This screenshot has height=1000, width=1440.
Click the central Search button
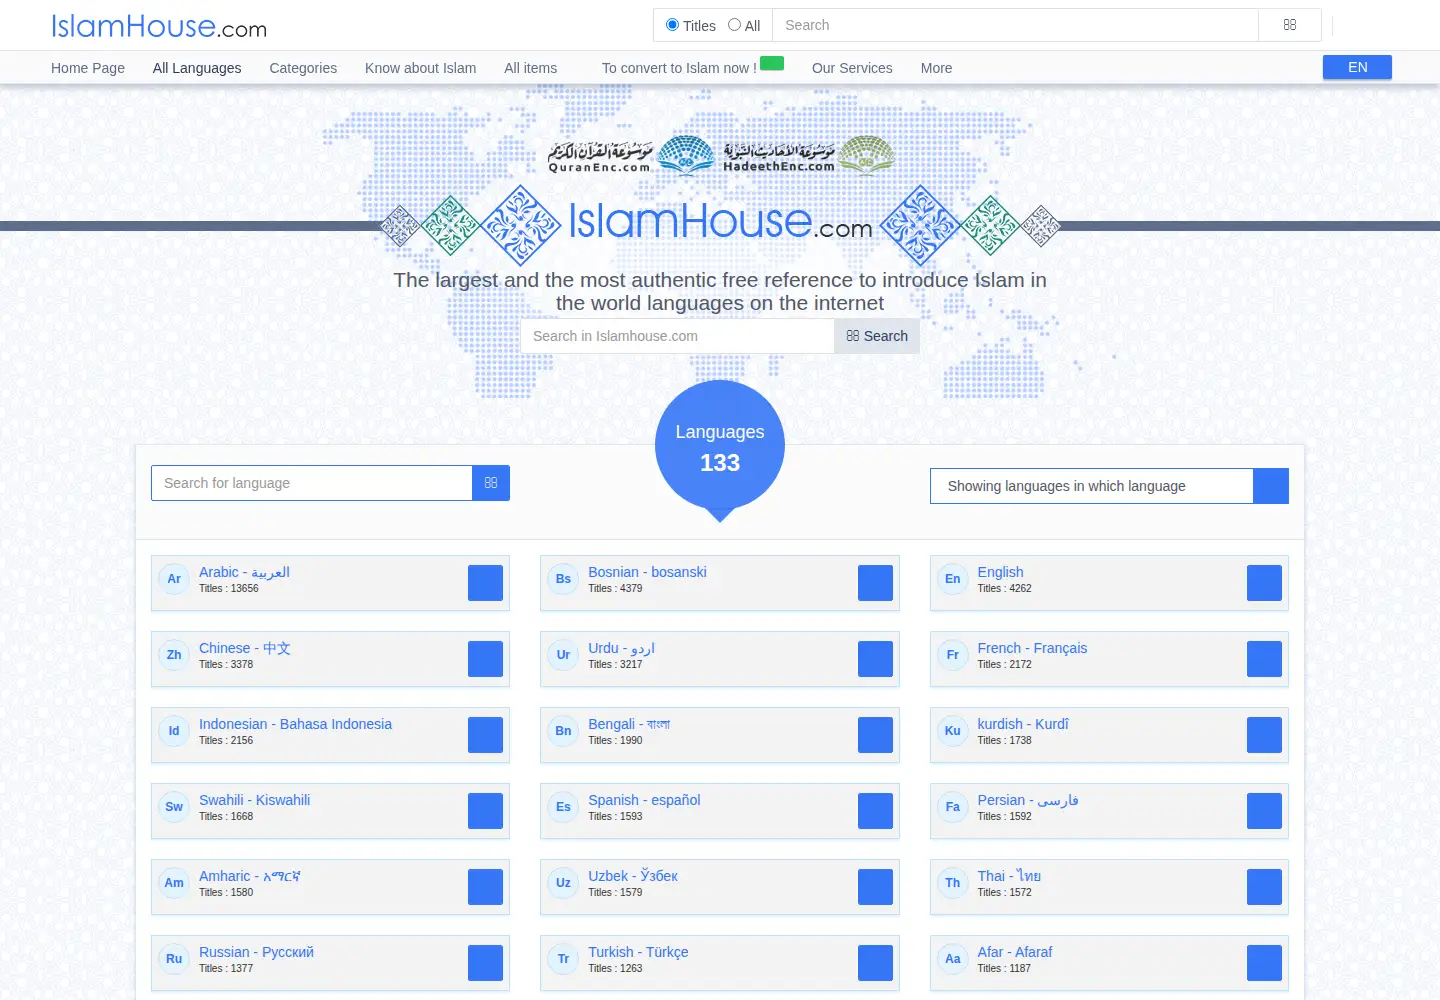click(877, 336)
